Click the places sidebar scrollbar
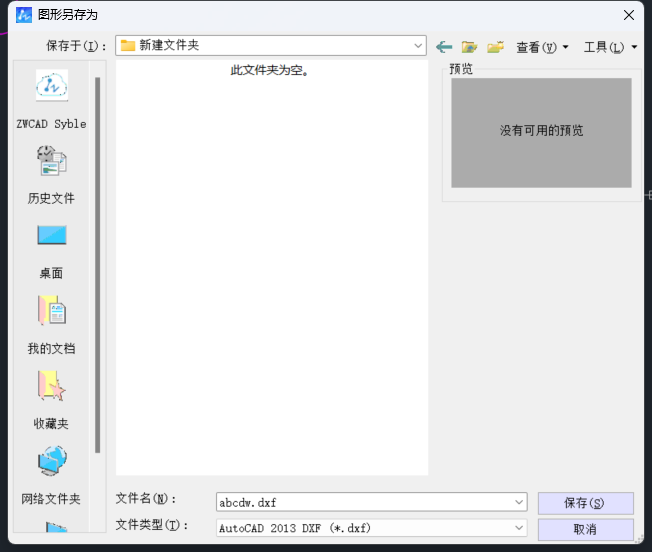 [x=98, y=265]
